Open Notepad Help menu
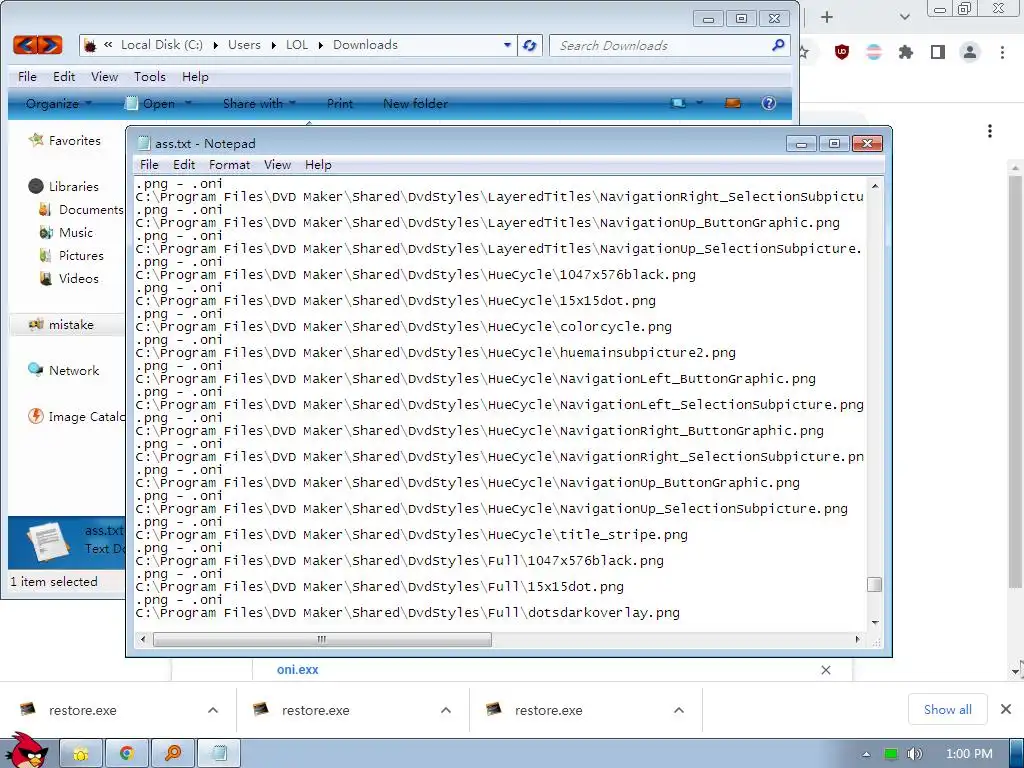 [x=318, y=165]
